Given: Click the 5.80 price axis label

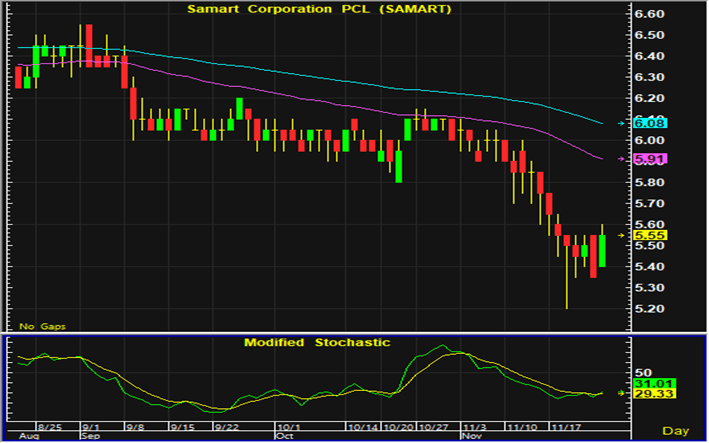Looking at the screenshot, I should 650,183.
